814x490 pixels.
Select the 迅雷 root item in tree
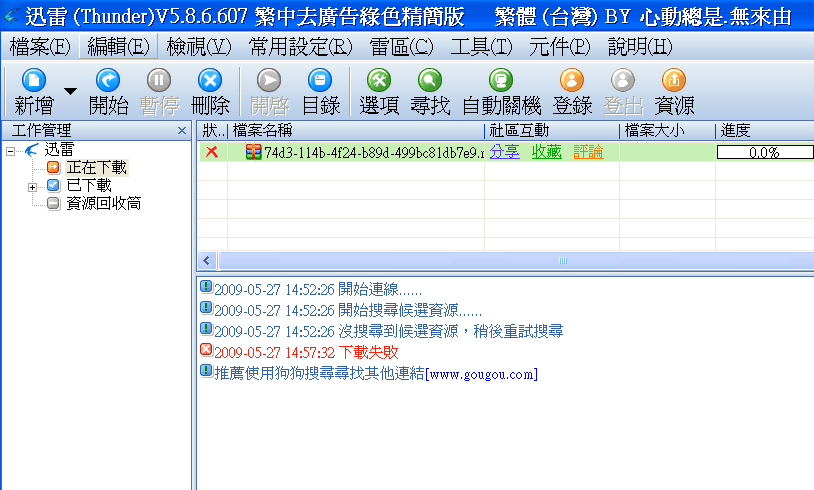point(59,149)
